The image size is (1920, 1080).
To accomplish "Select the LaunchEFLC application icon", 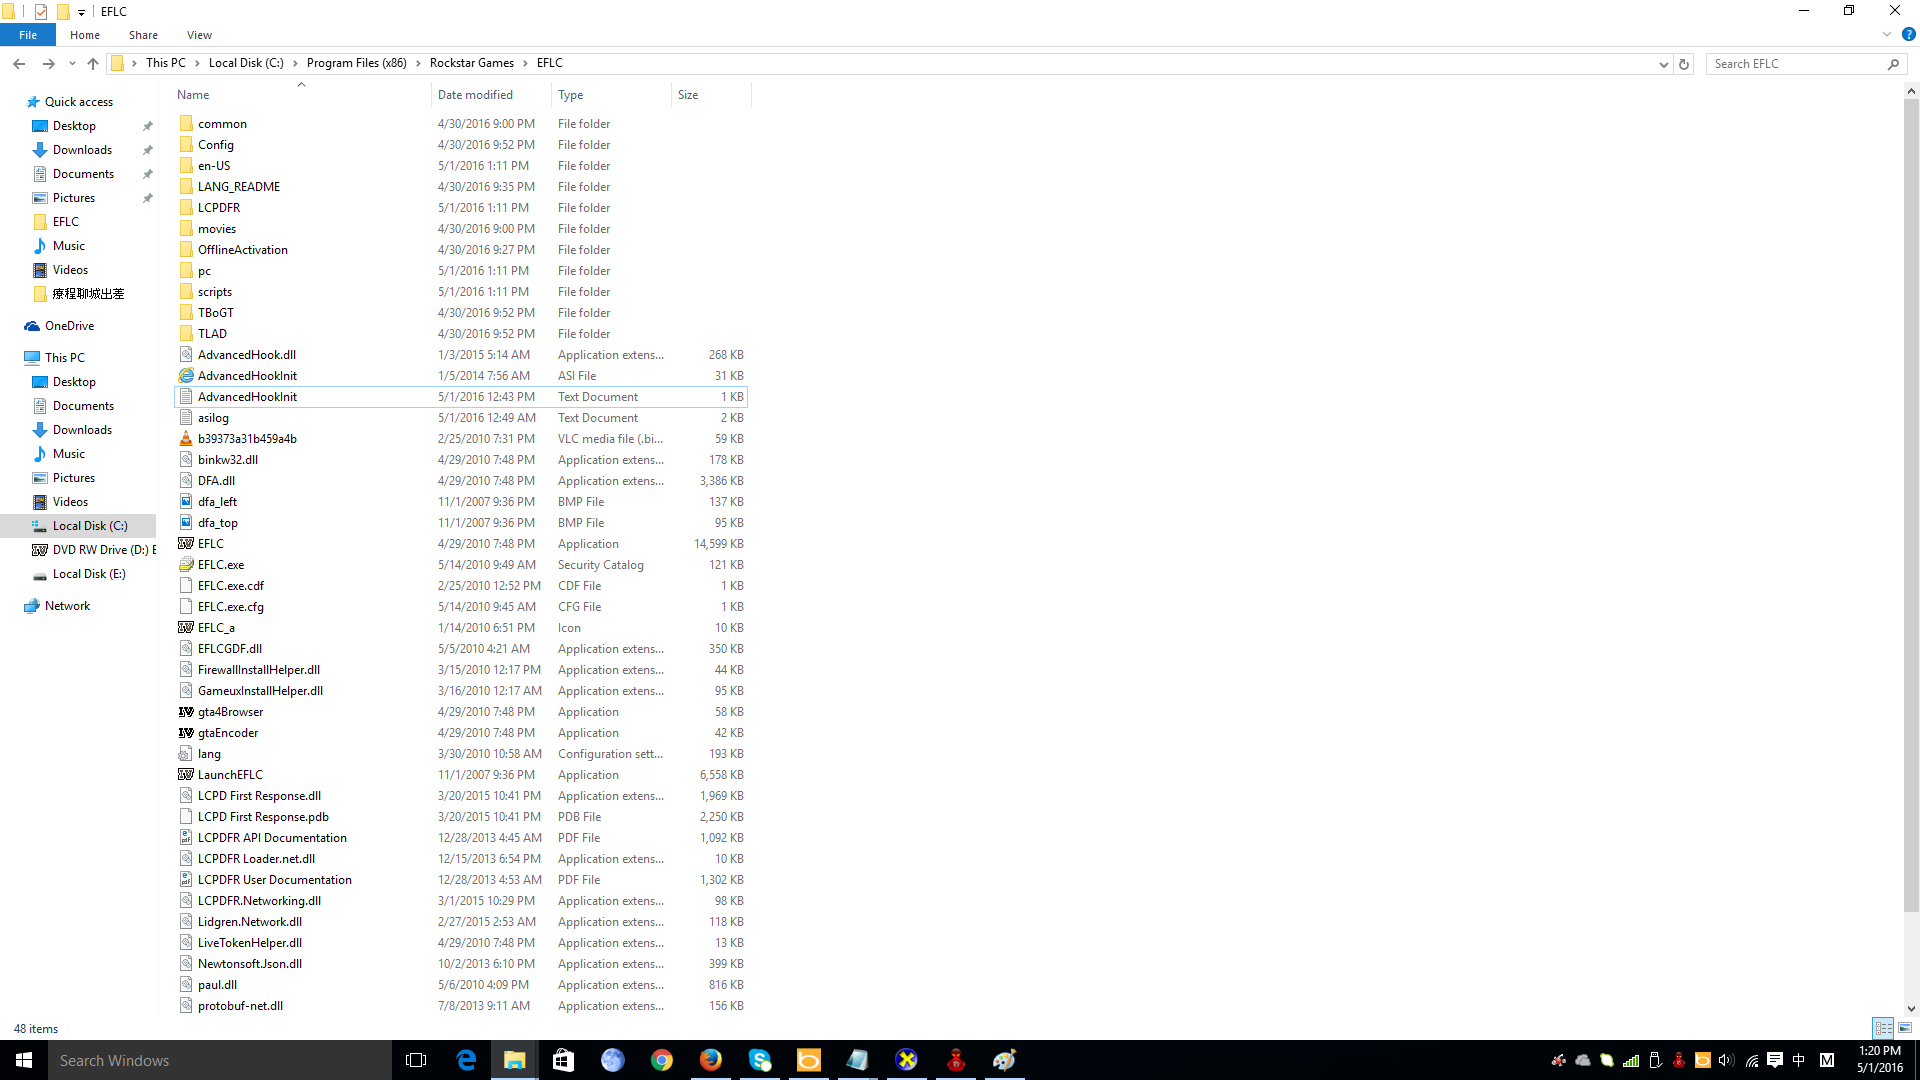I will pyautogui.click(x=186, y=775).
